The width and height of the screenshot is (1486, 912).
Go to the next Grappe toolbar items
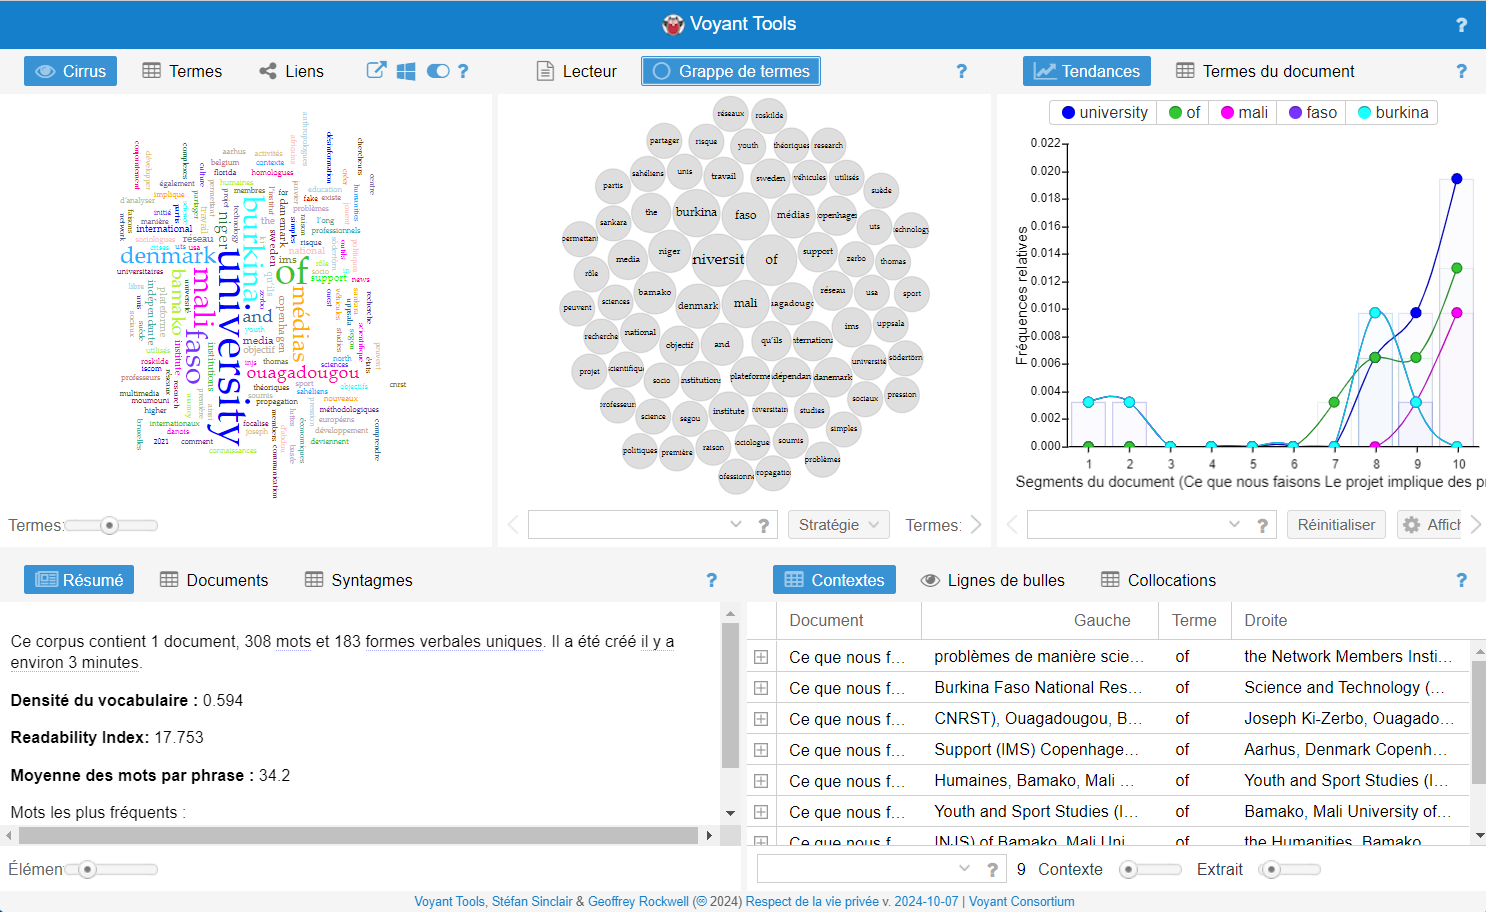pyautogui.click(x=976, y=525)
